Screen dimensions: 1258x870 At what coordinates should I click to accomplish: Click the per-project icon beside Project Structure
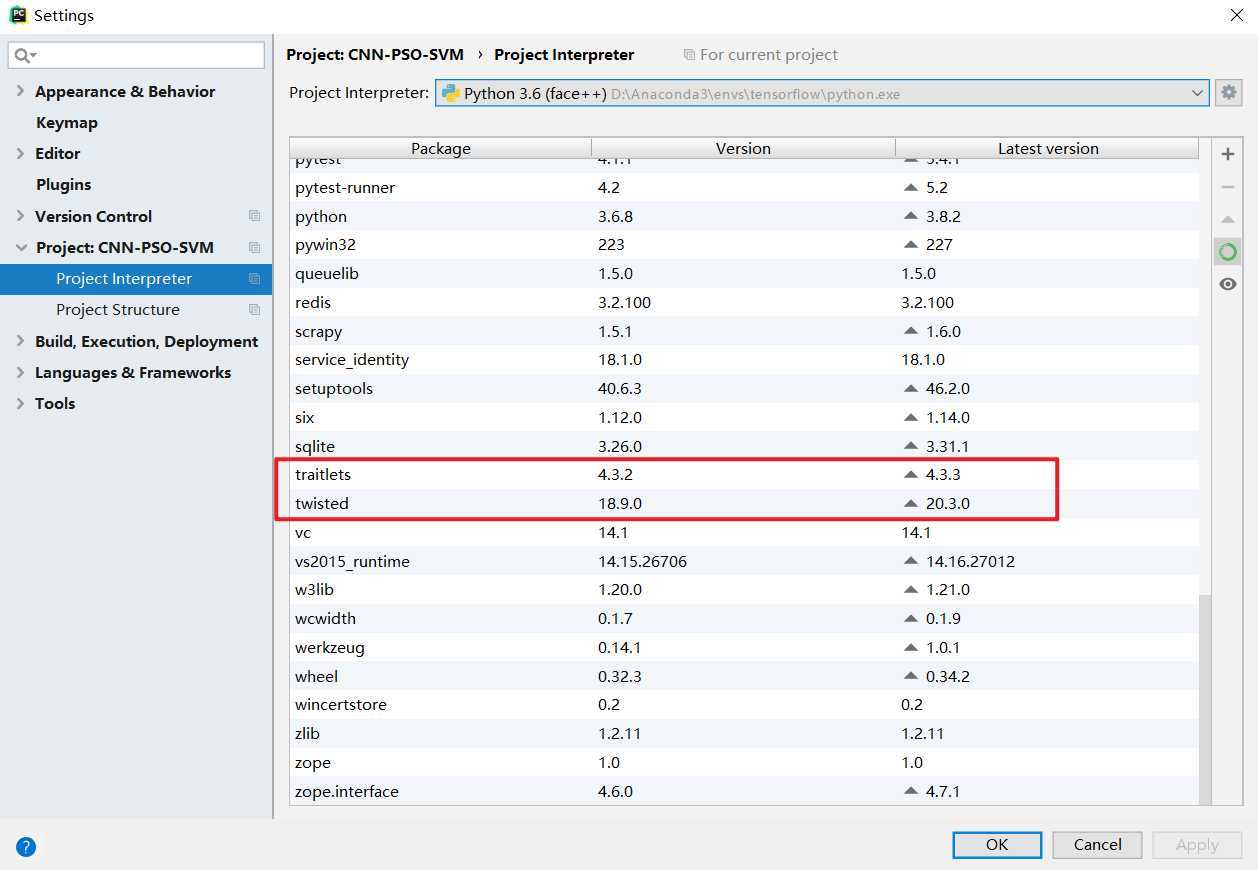pos(254,310)
